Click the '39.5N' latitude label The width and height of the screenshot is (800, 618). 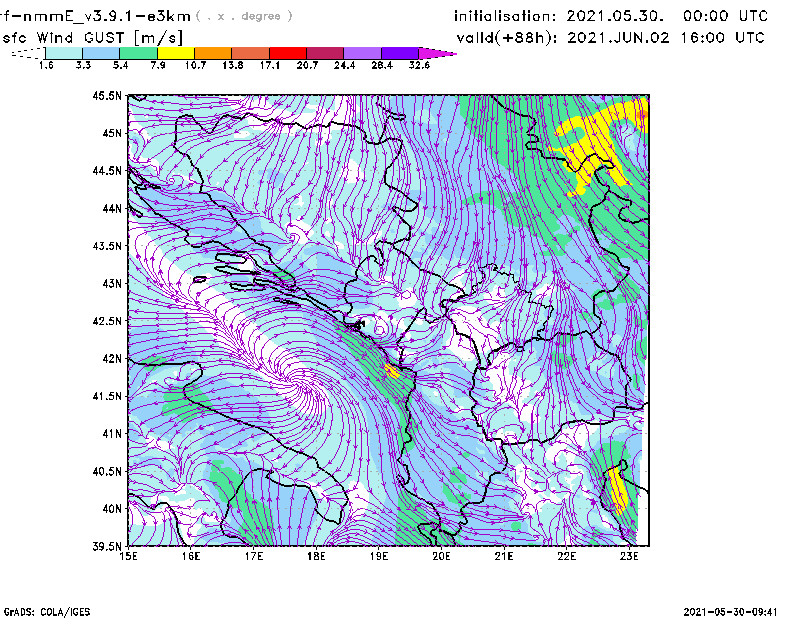pos(107,546)
